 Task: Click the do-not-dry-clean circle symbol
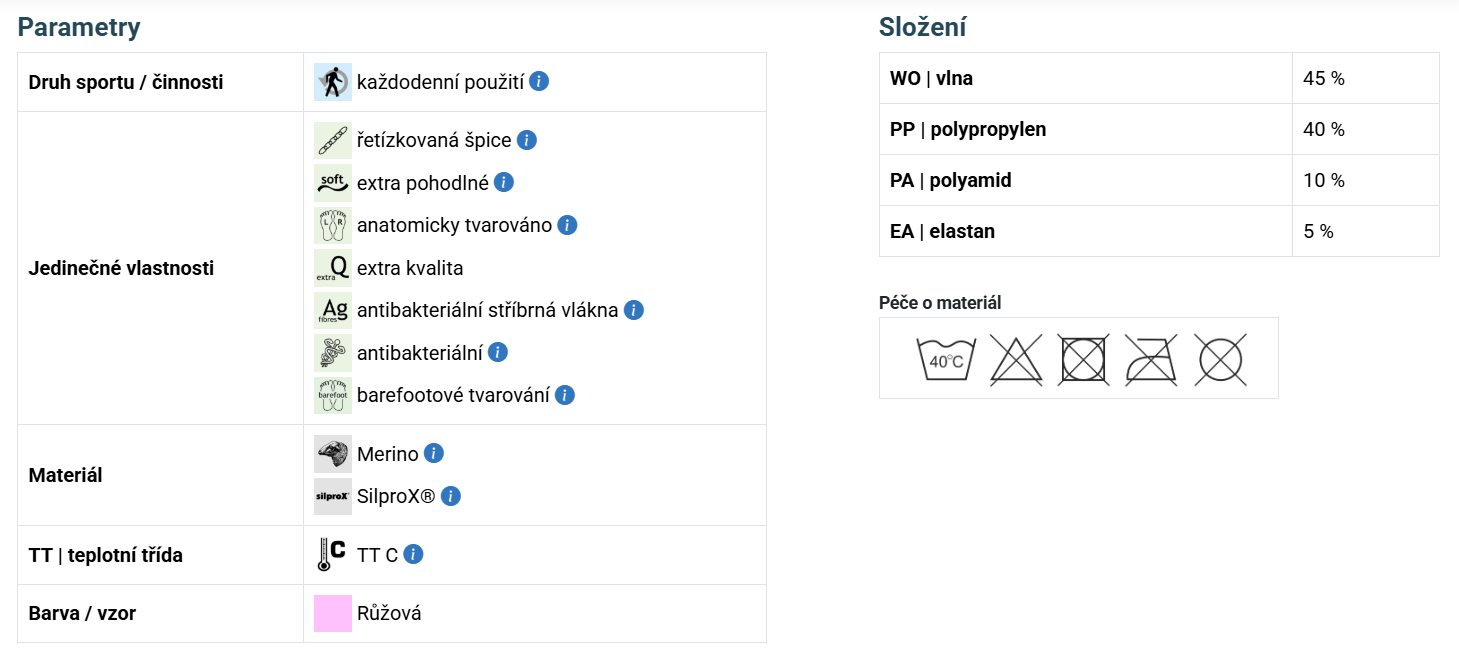(x=1220, y=359)
